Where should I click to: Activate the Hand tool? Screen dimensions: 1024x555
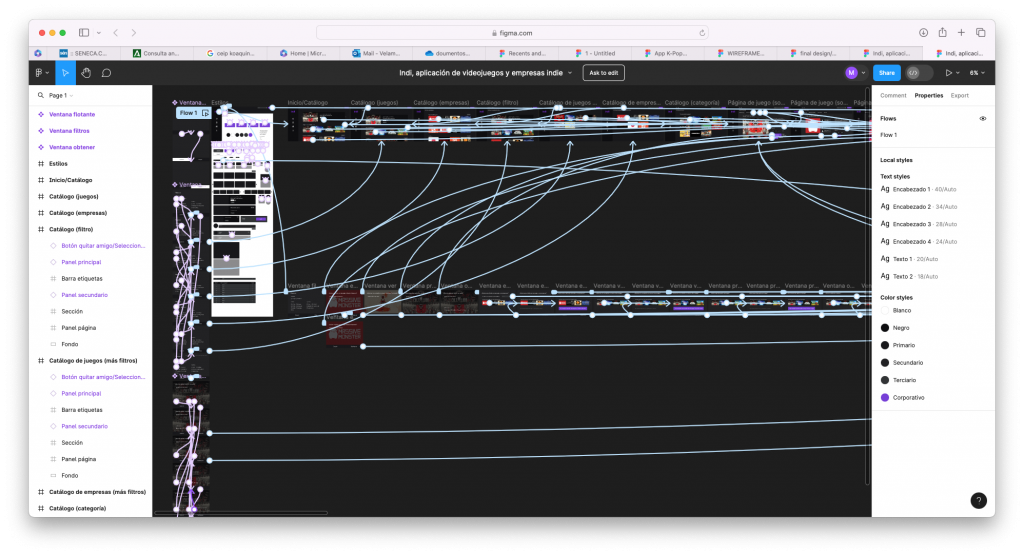click(86, 73)
